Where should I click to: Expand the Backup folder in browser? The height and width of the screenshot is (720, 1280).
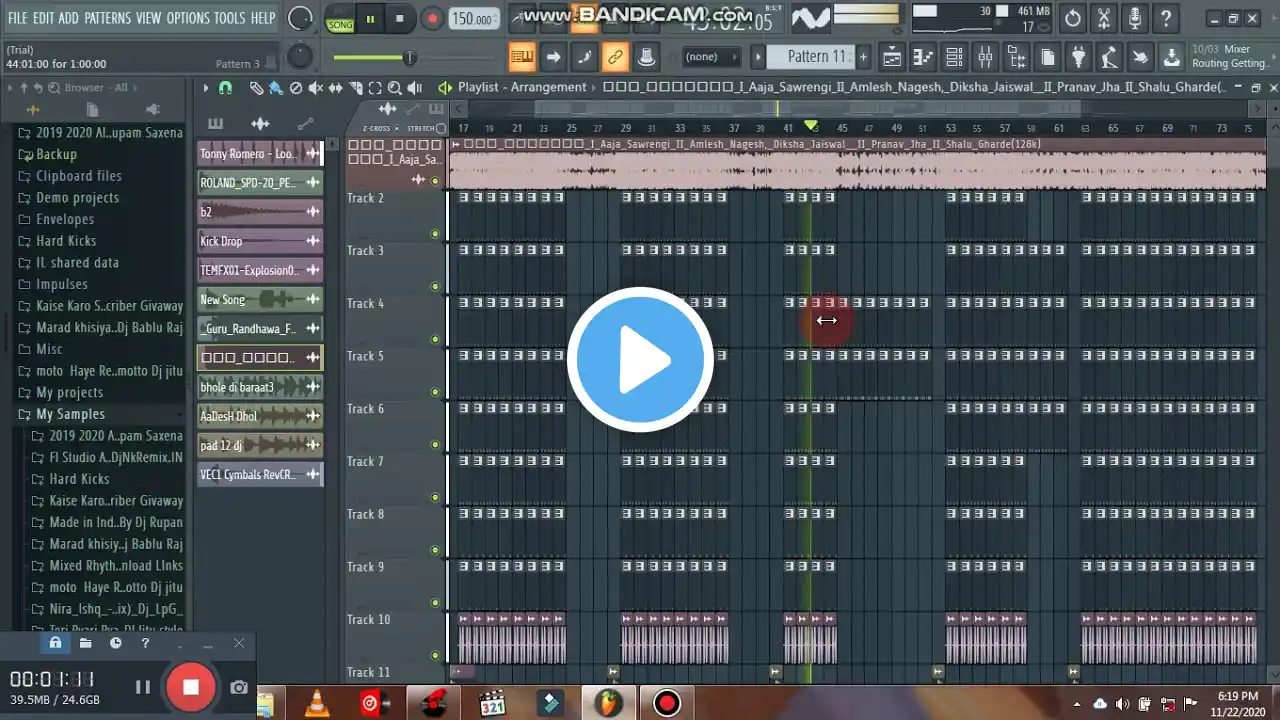click(56, 154)
